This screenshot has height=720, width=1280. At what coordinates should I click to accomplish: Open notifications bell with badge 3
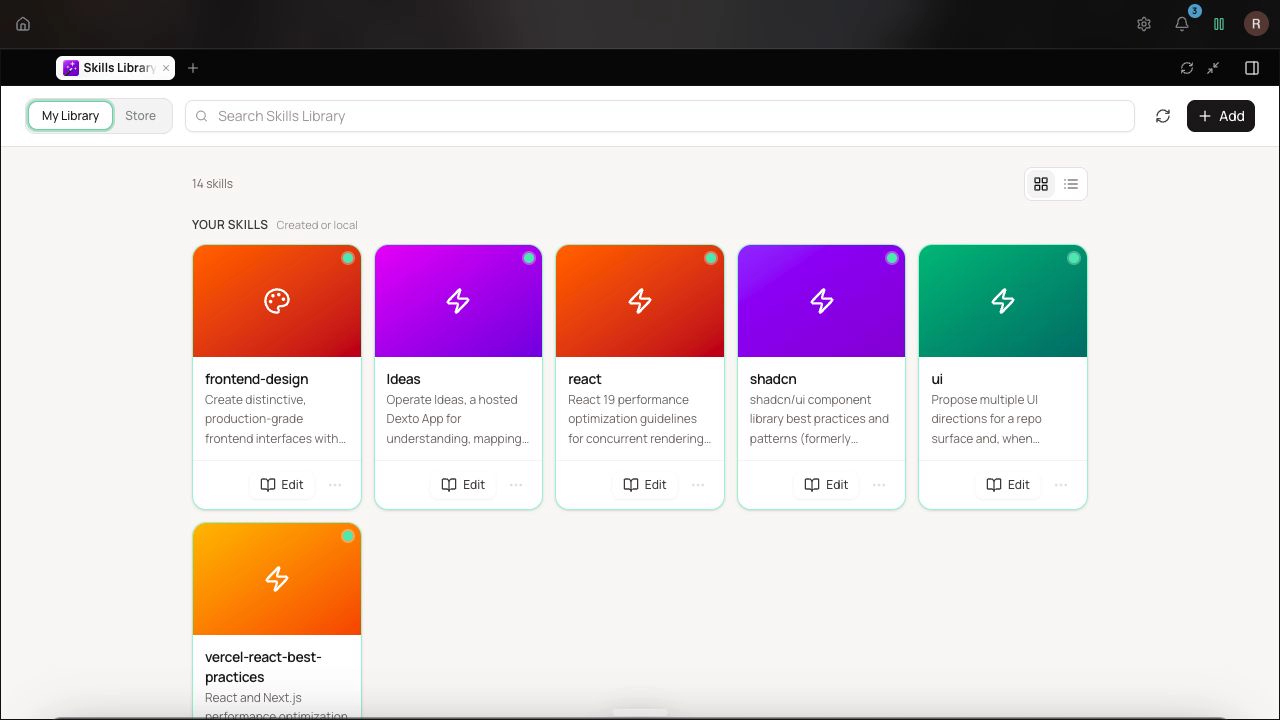coord(1182,24)
